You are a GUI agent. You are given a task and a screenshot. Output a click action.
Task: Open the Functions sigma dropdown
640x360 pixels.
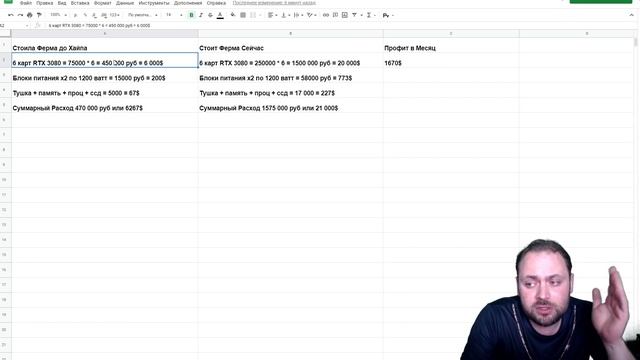click(371, 15)
